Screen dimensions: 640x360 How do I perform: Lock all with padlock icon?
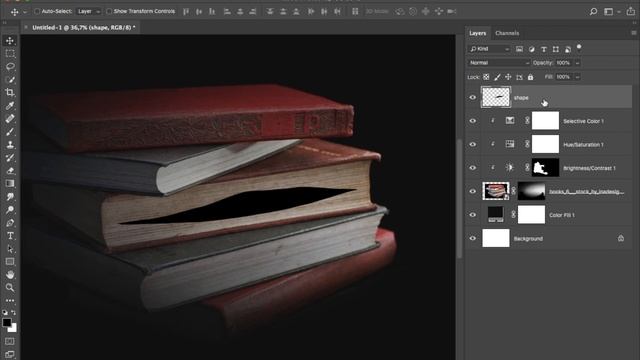pyautogui.click(x=530, y=77)
